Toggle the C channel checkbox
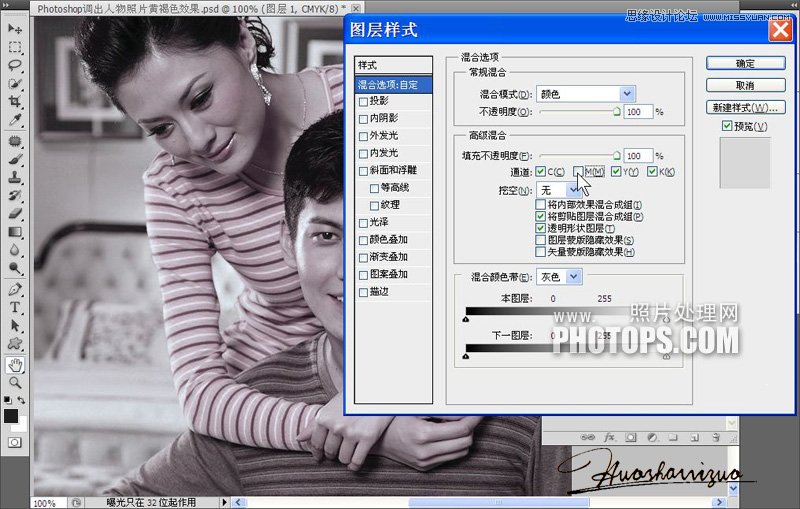 pos(540,171)
